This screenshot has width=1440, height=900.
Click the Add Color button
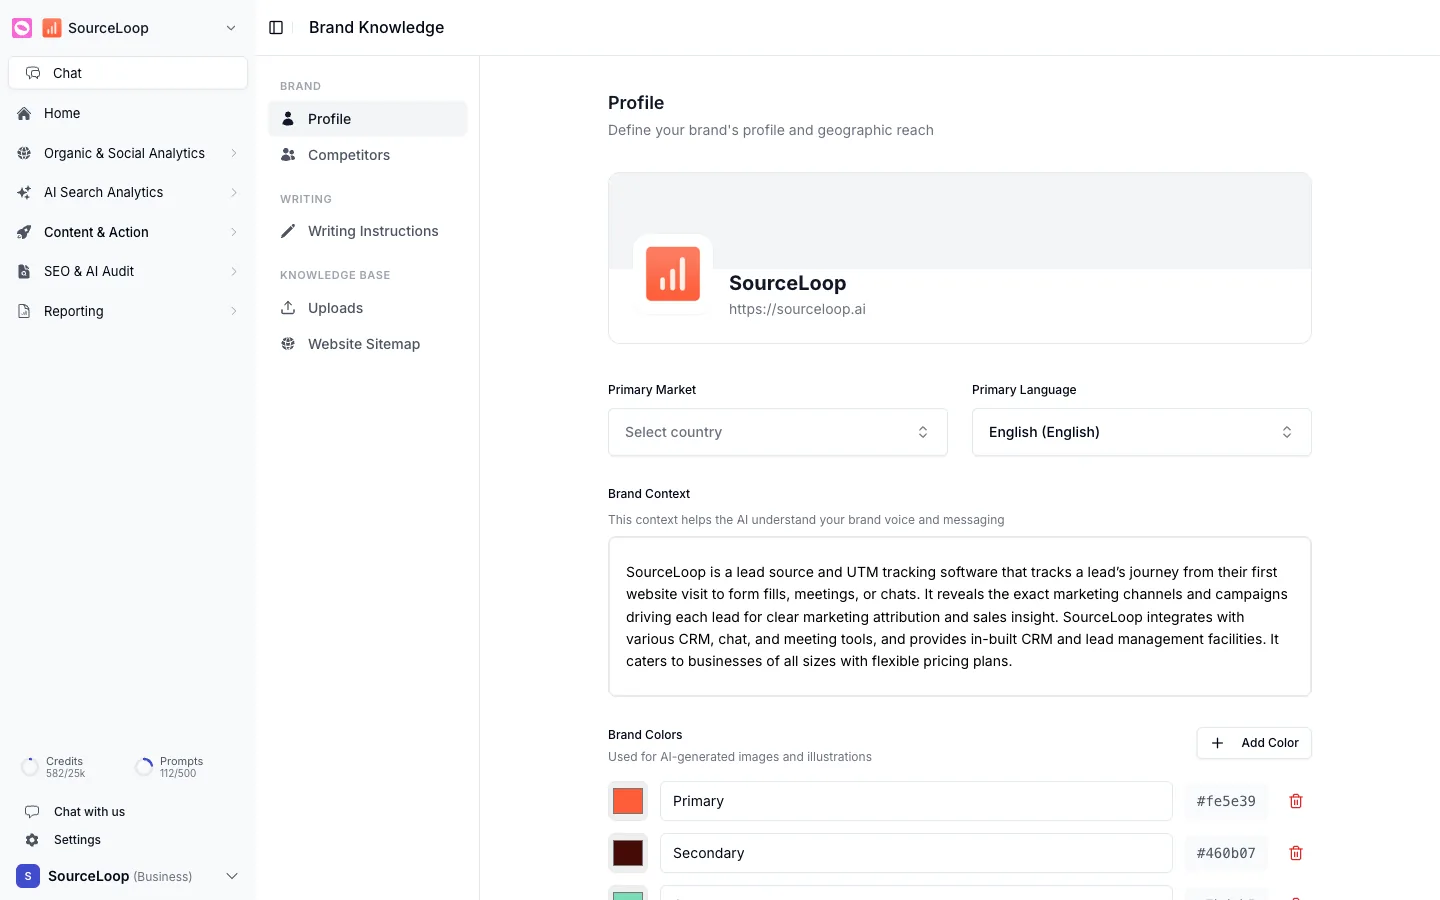1254,743
